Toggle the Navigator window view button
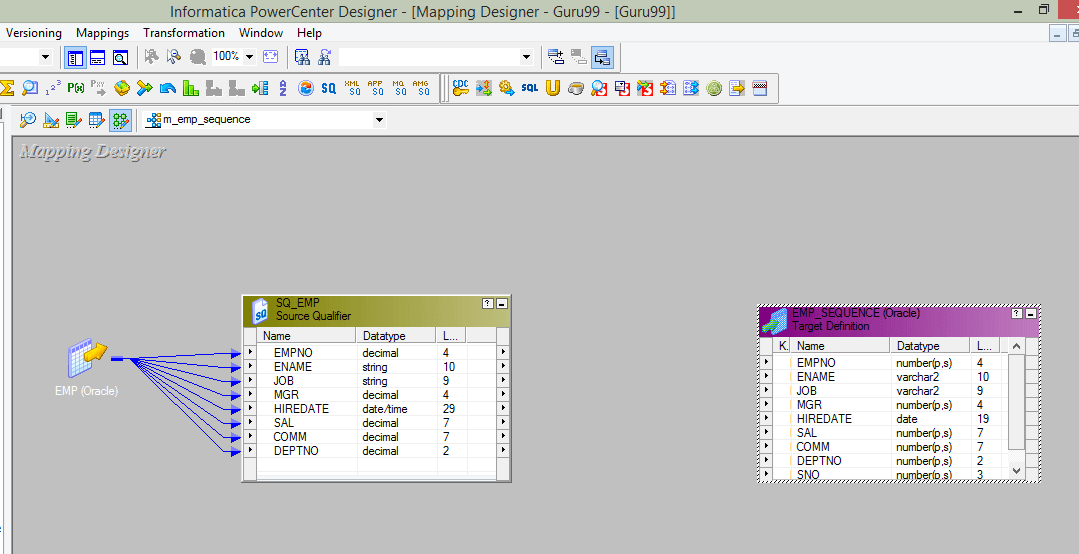Screen dimensions: 1079x554 75,57
